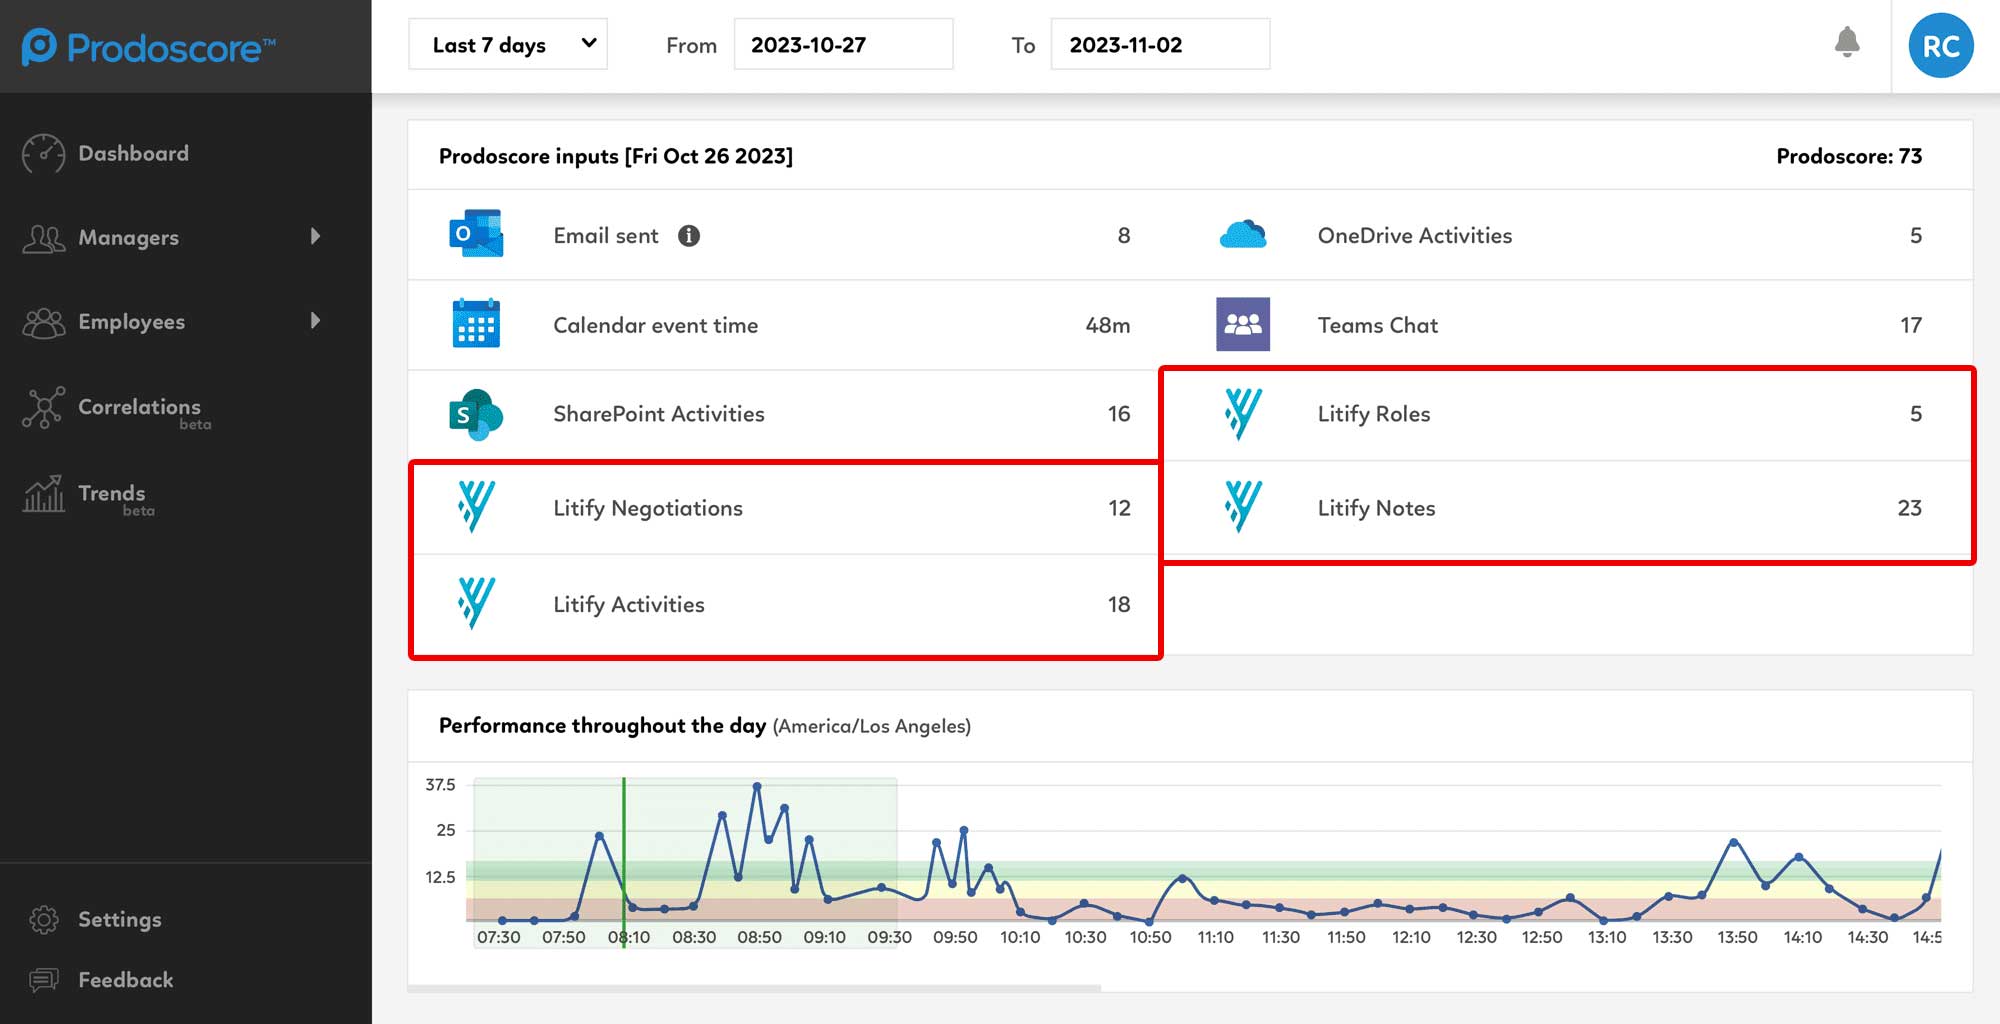
Task: Select Managers in the sidebar
Action: click(129, 238)
